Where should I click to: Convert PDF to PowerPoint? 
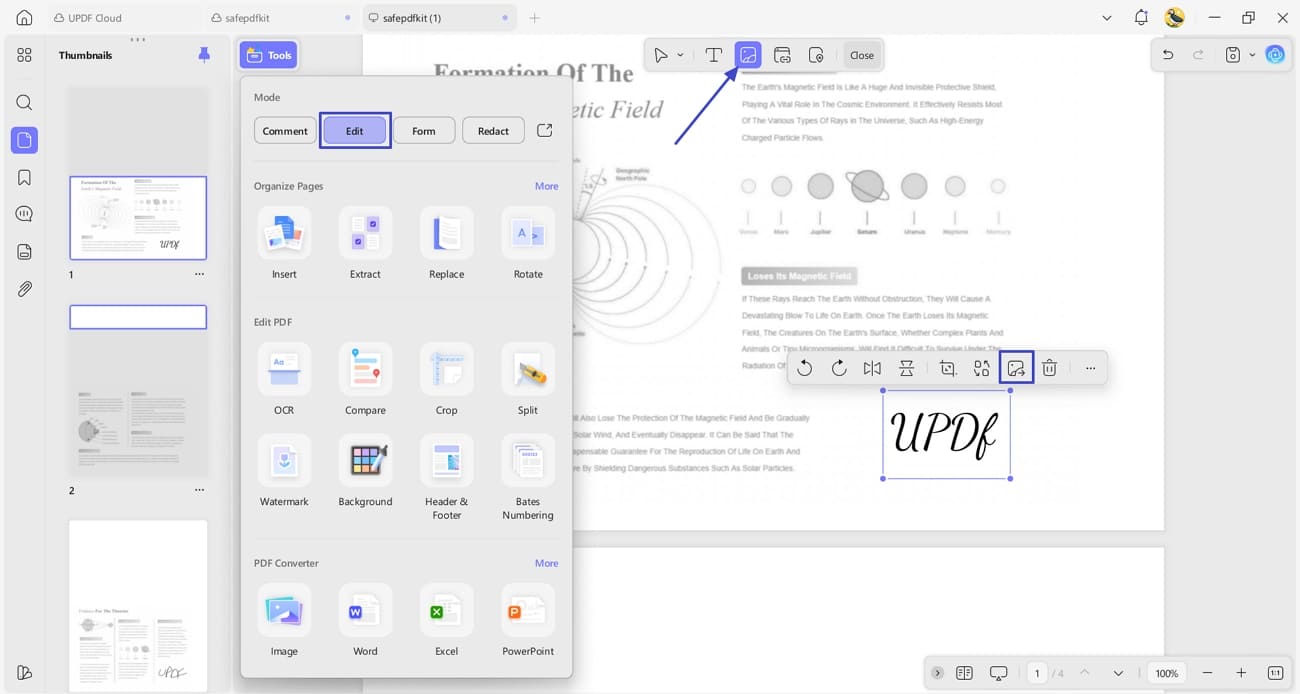(x=528, y=620)
